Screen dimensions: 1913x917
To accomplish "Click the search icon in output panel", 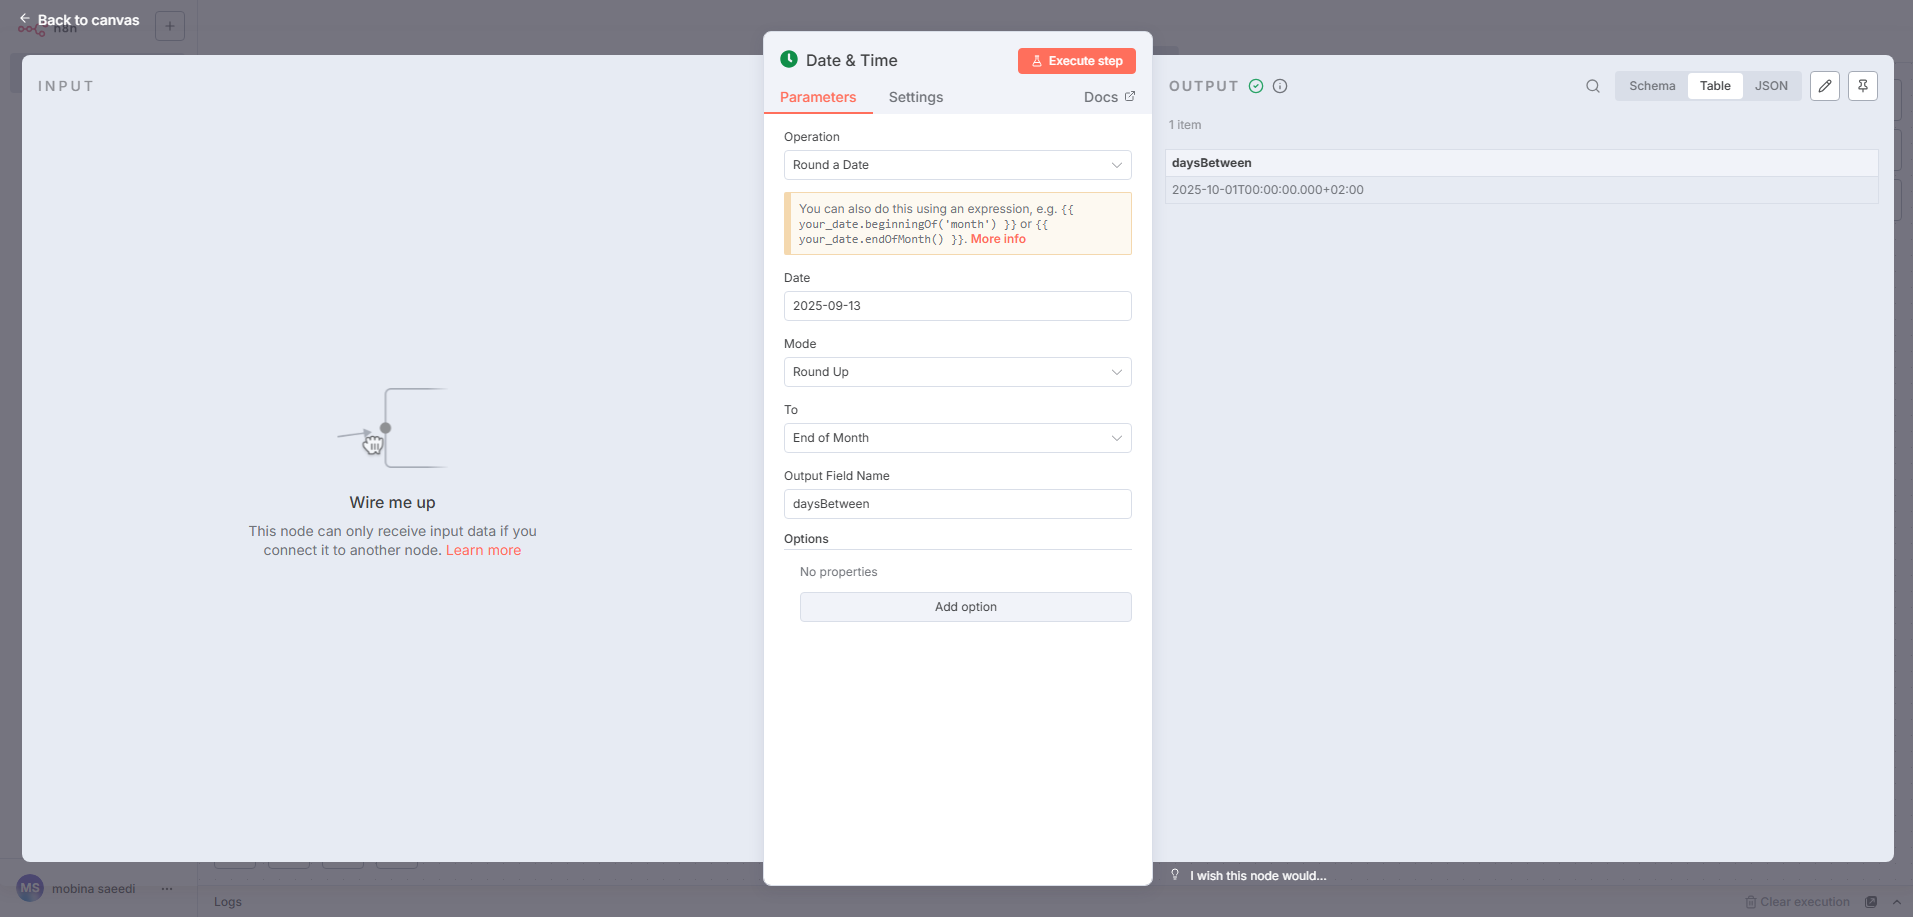I will 1592,86.
